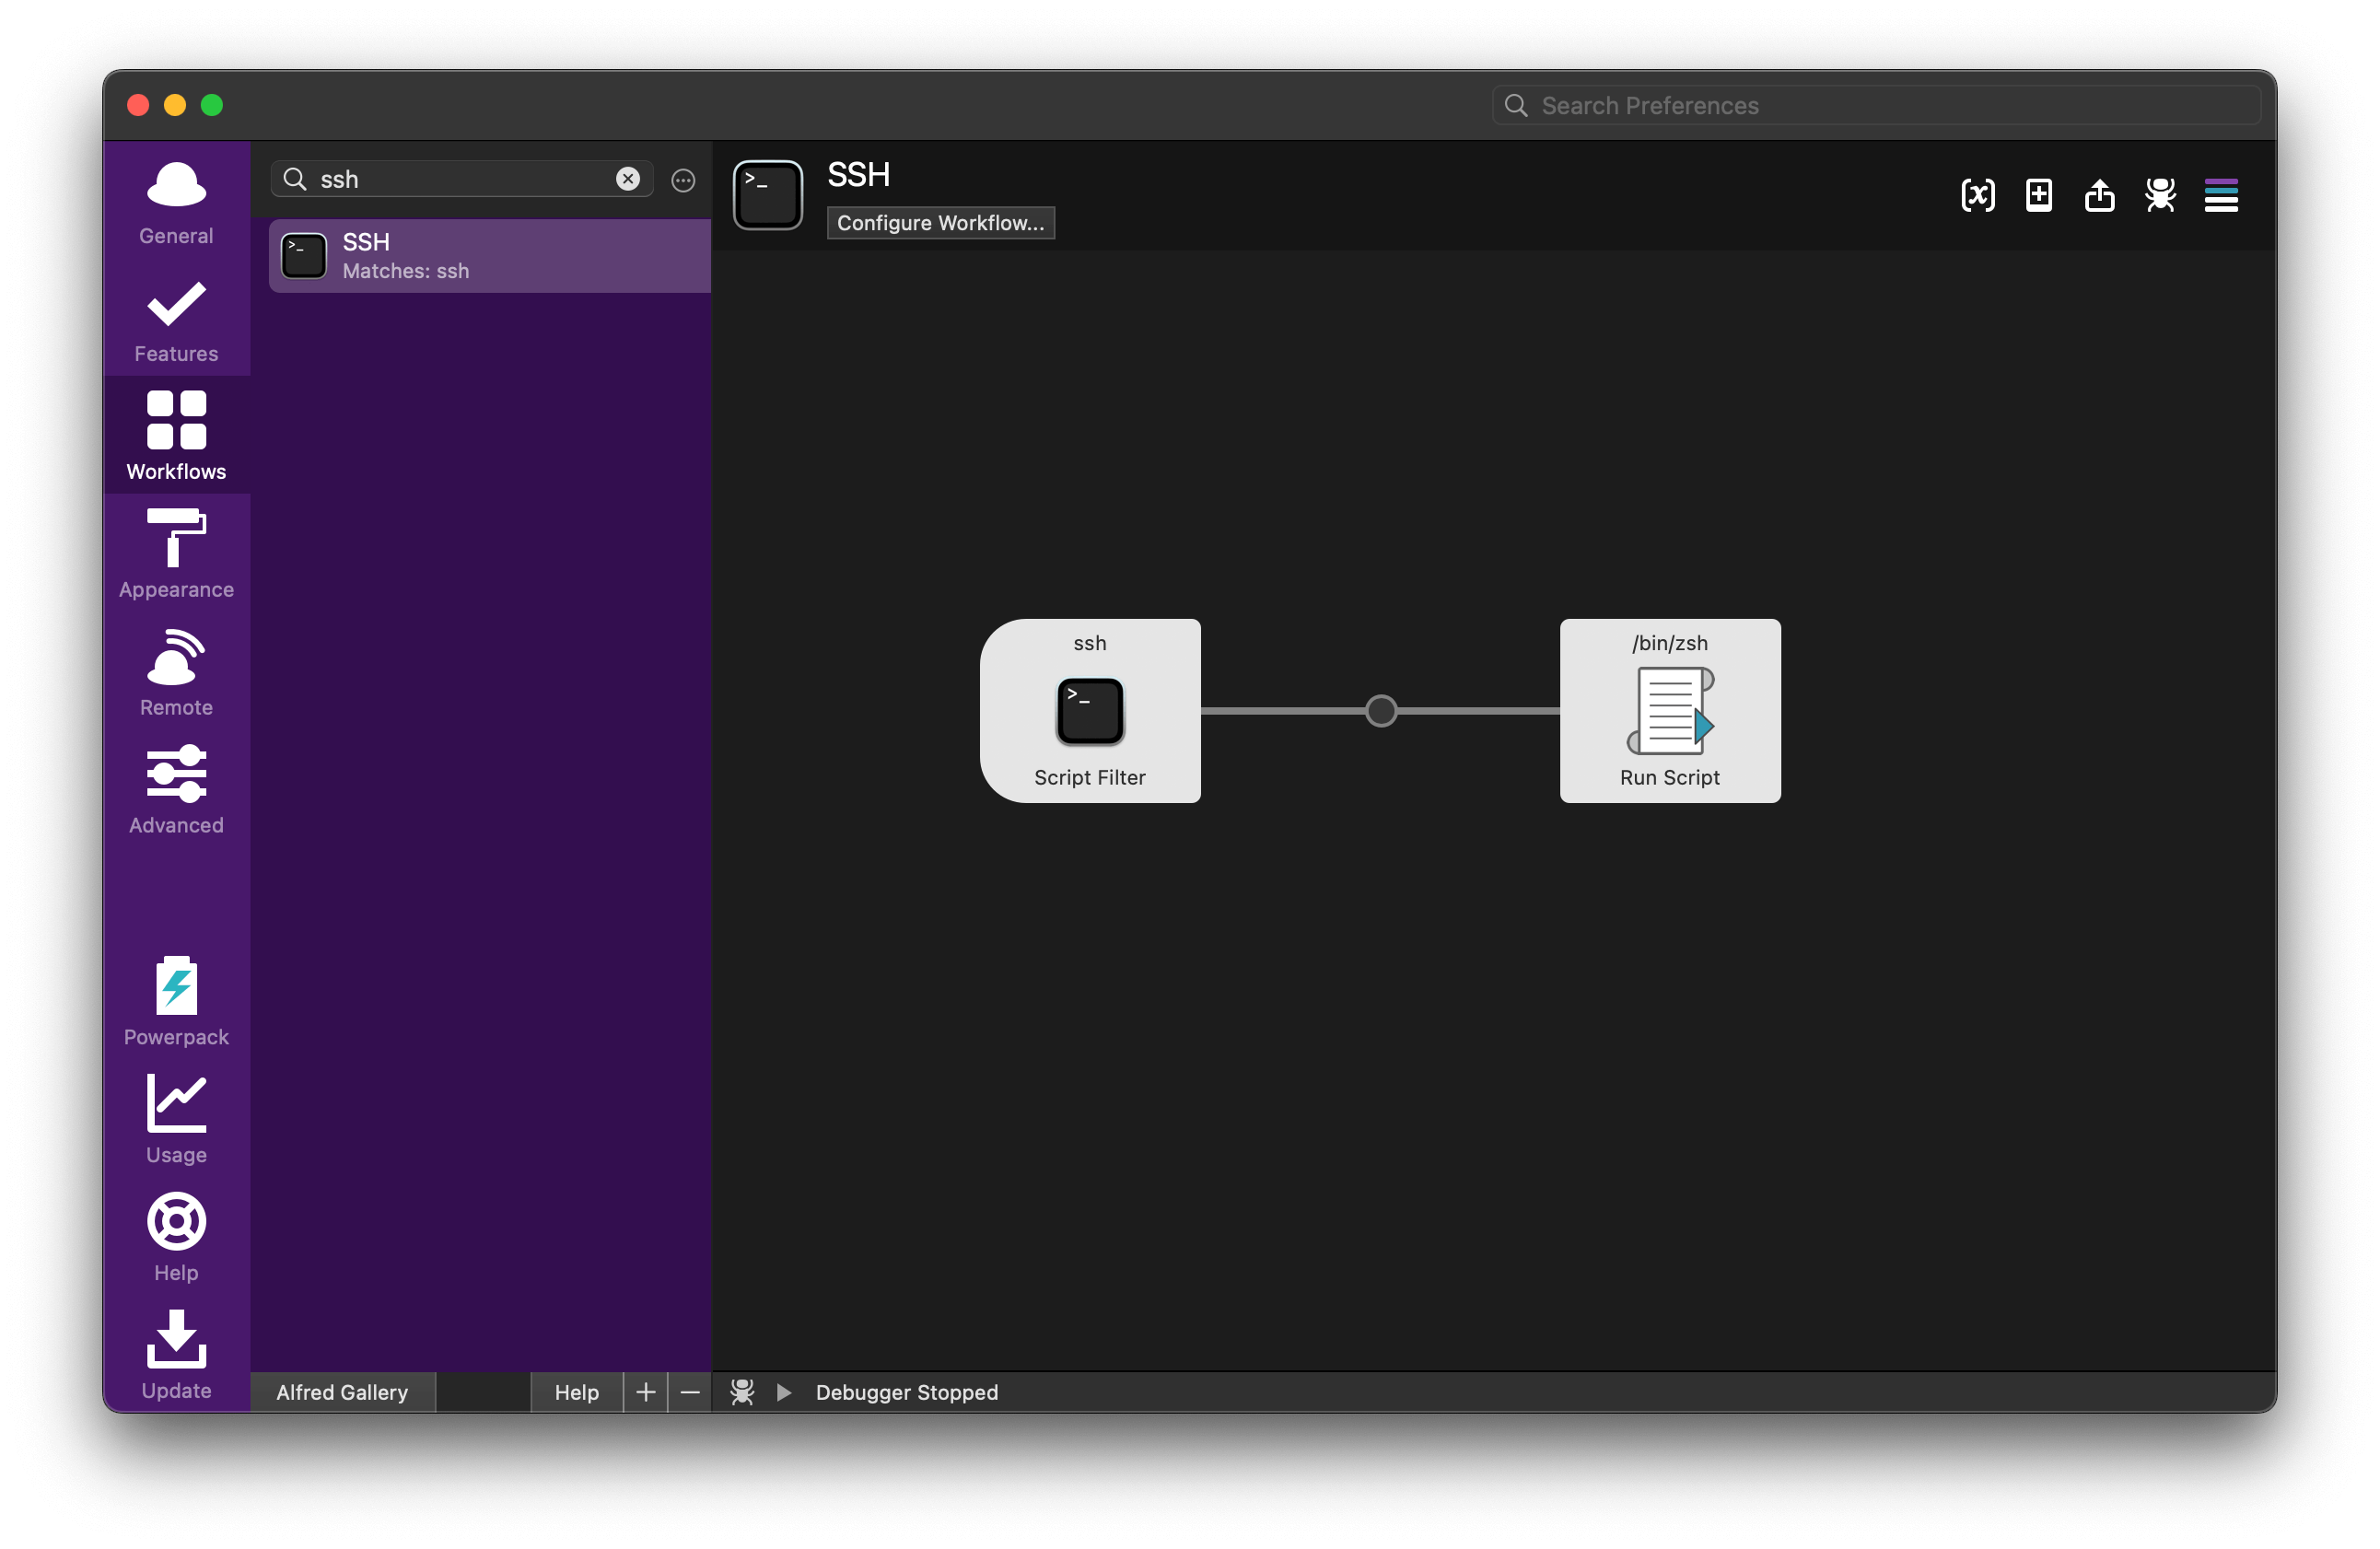Screen dimensions: 2380x1549
Task: Start the debugger with play icon
Action: (x=784, y=1392)
